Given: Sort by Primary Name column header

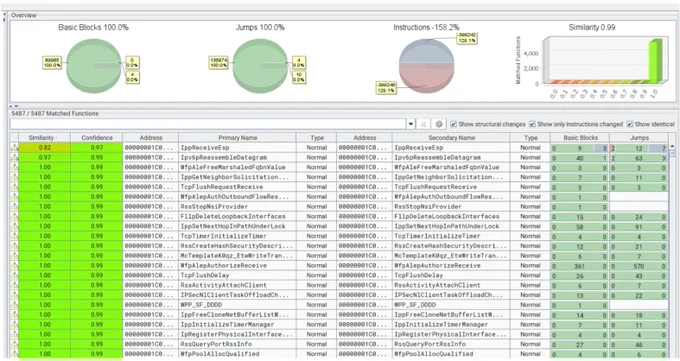Looking at the screenshot, I should (x=237, y=138).
